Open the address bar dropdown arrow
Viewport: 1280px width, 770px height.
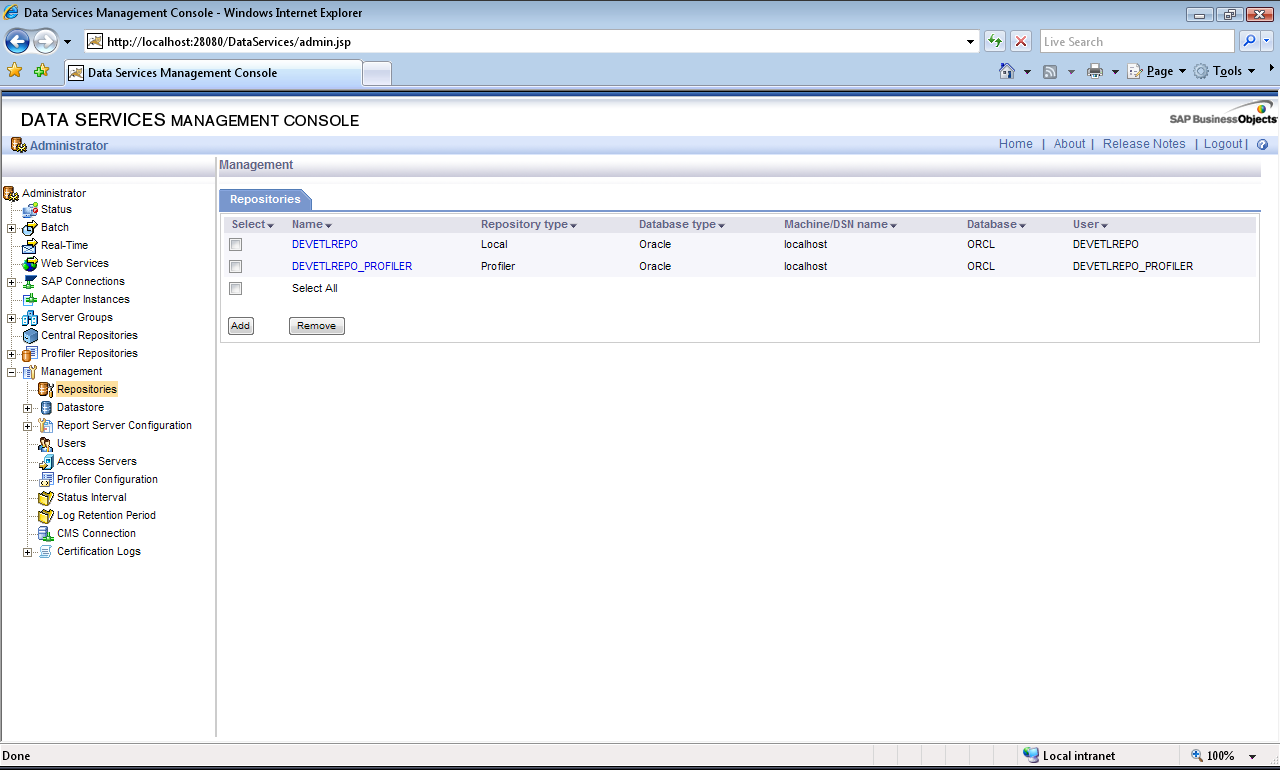[971, 42]
